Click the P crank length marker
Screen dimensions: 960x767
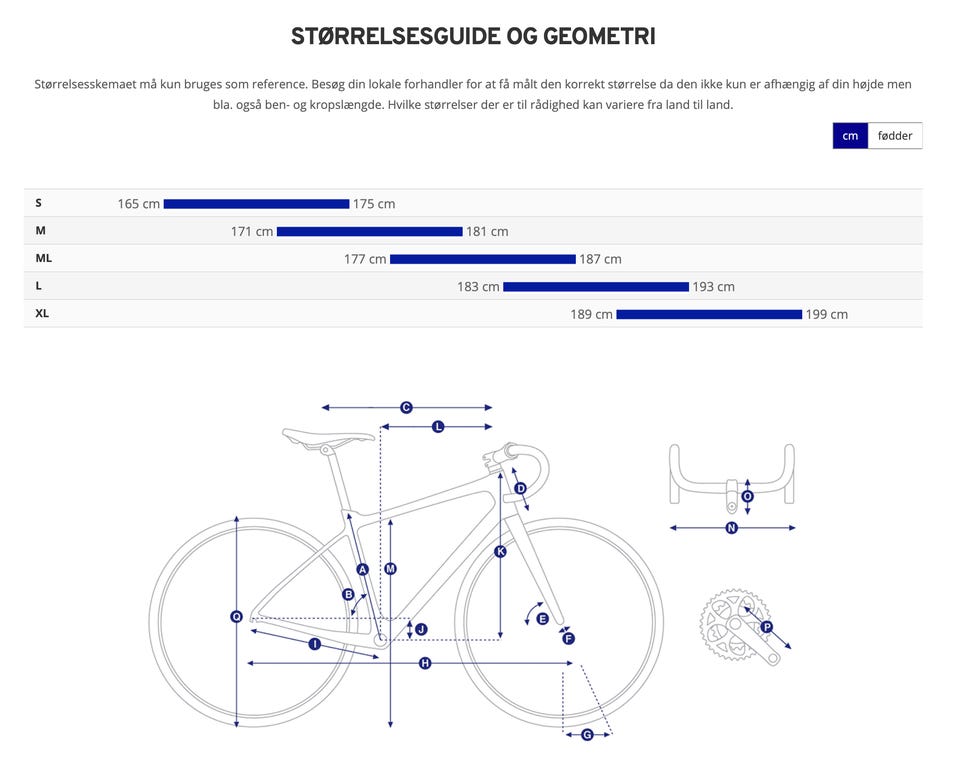pos(767,627)
